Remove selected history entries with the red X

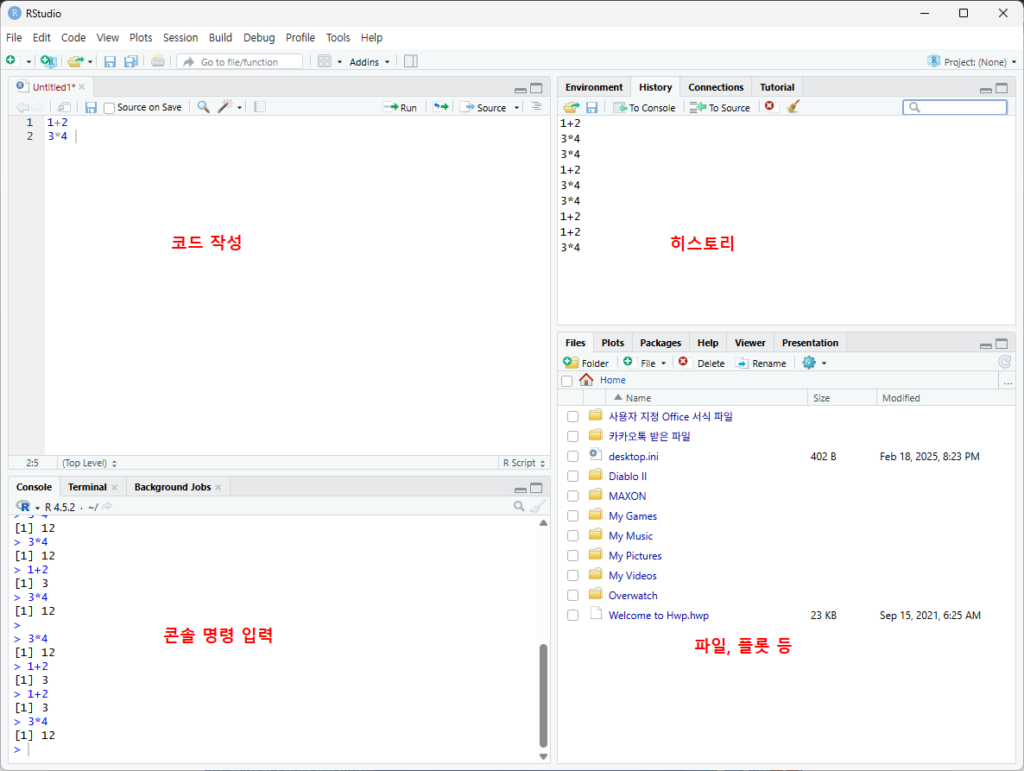pyautogui.click(x=769, y=106)
